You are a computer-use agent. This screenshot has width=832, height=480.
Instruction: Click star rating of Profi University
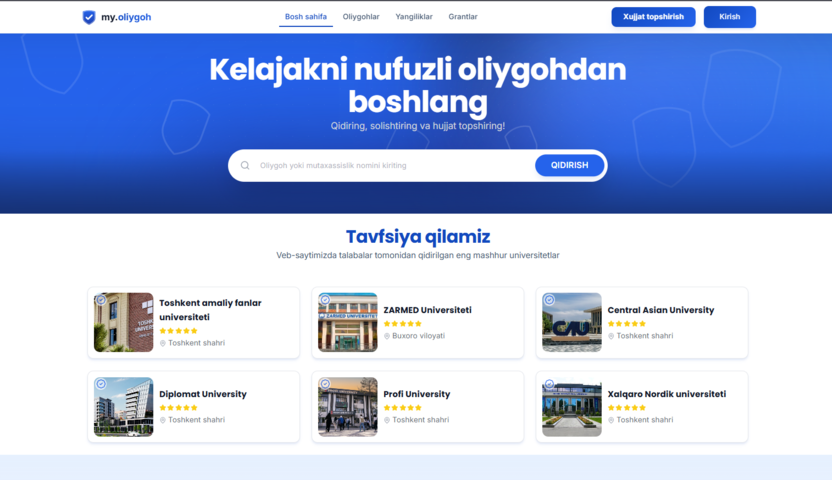pyautogui.click(x=402, y=408)
